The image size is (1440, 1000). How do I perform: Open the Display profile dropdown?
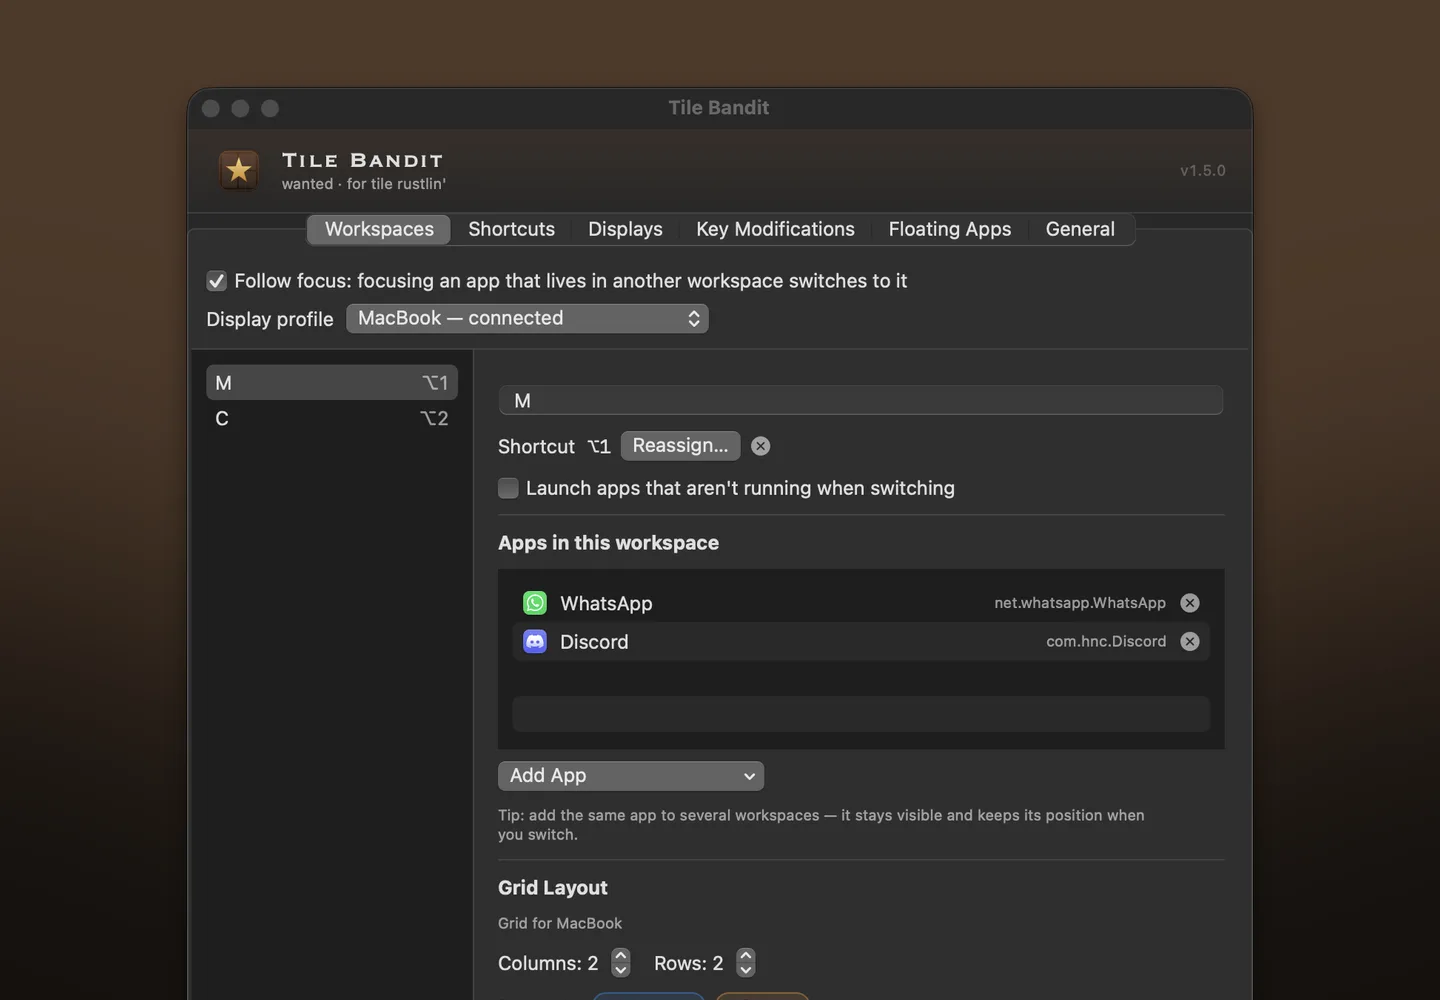click(x=527, y=318)
